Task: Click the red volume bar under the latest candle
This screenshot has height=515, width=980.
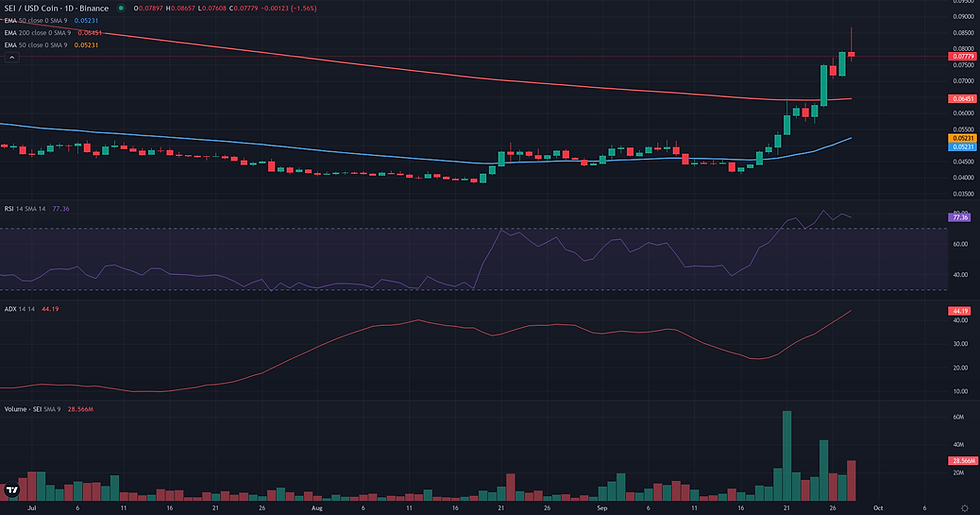Action: [x=851, y=481]
